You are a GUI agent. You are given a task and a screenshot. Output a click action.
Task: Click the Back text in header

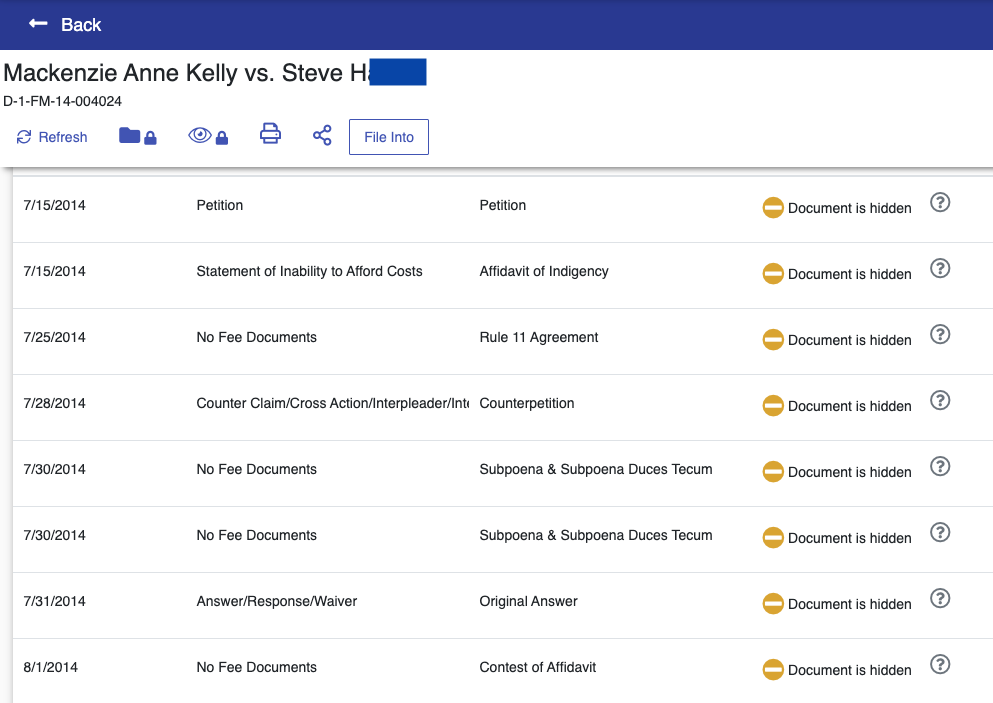81,25
